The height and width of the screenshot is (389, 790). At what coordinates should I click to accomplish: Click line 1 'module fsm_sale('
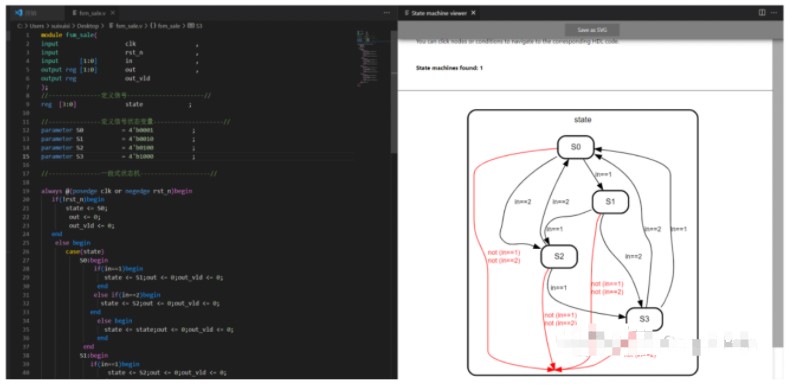tap(70, 35)
